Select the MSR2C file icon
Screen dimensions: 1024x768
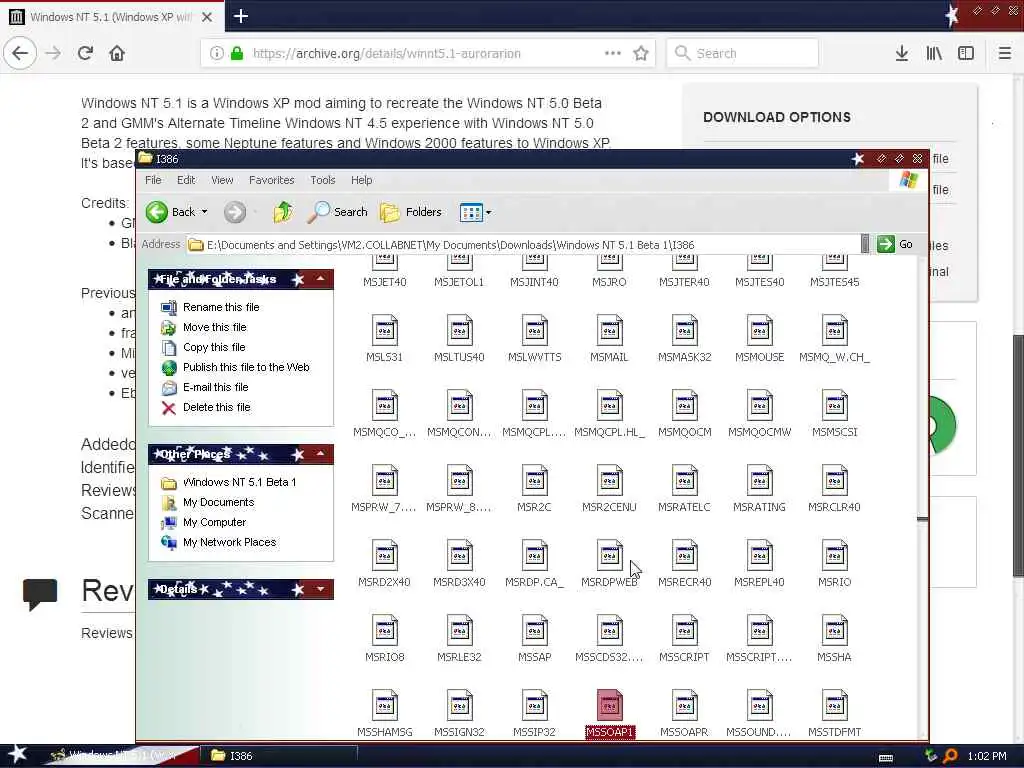(x=535, y=481)
